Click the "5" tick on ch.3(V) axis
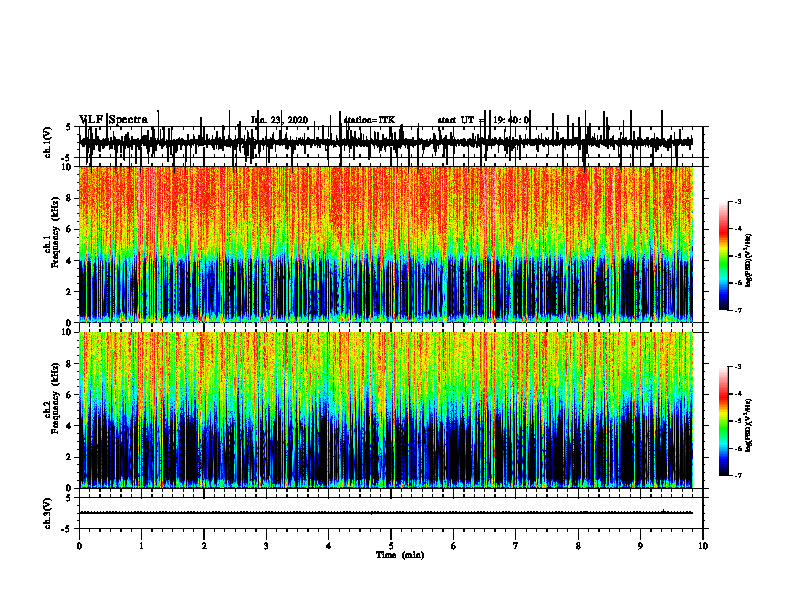 pyautogui.click(x=69, y=498)
